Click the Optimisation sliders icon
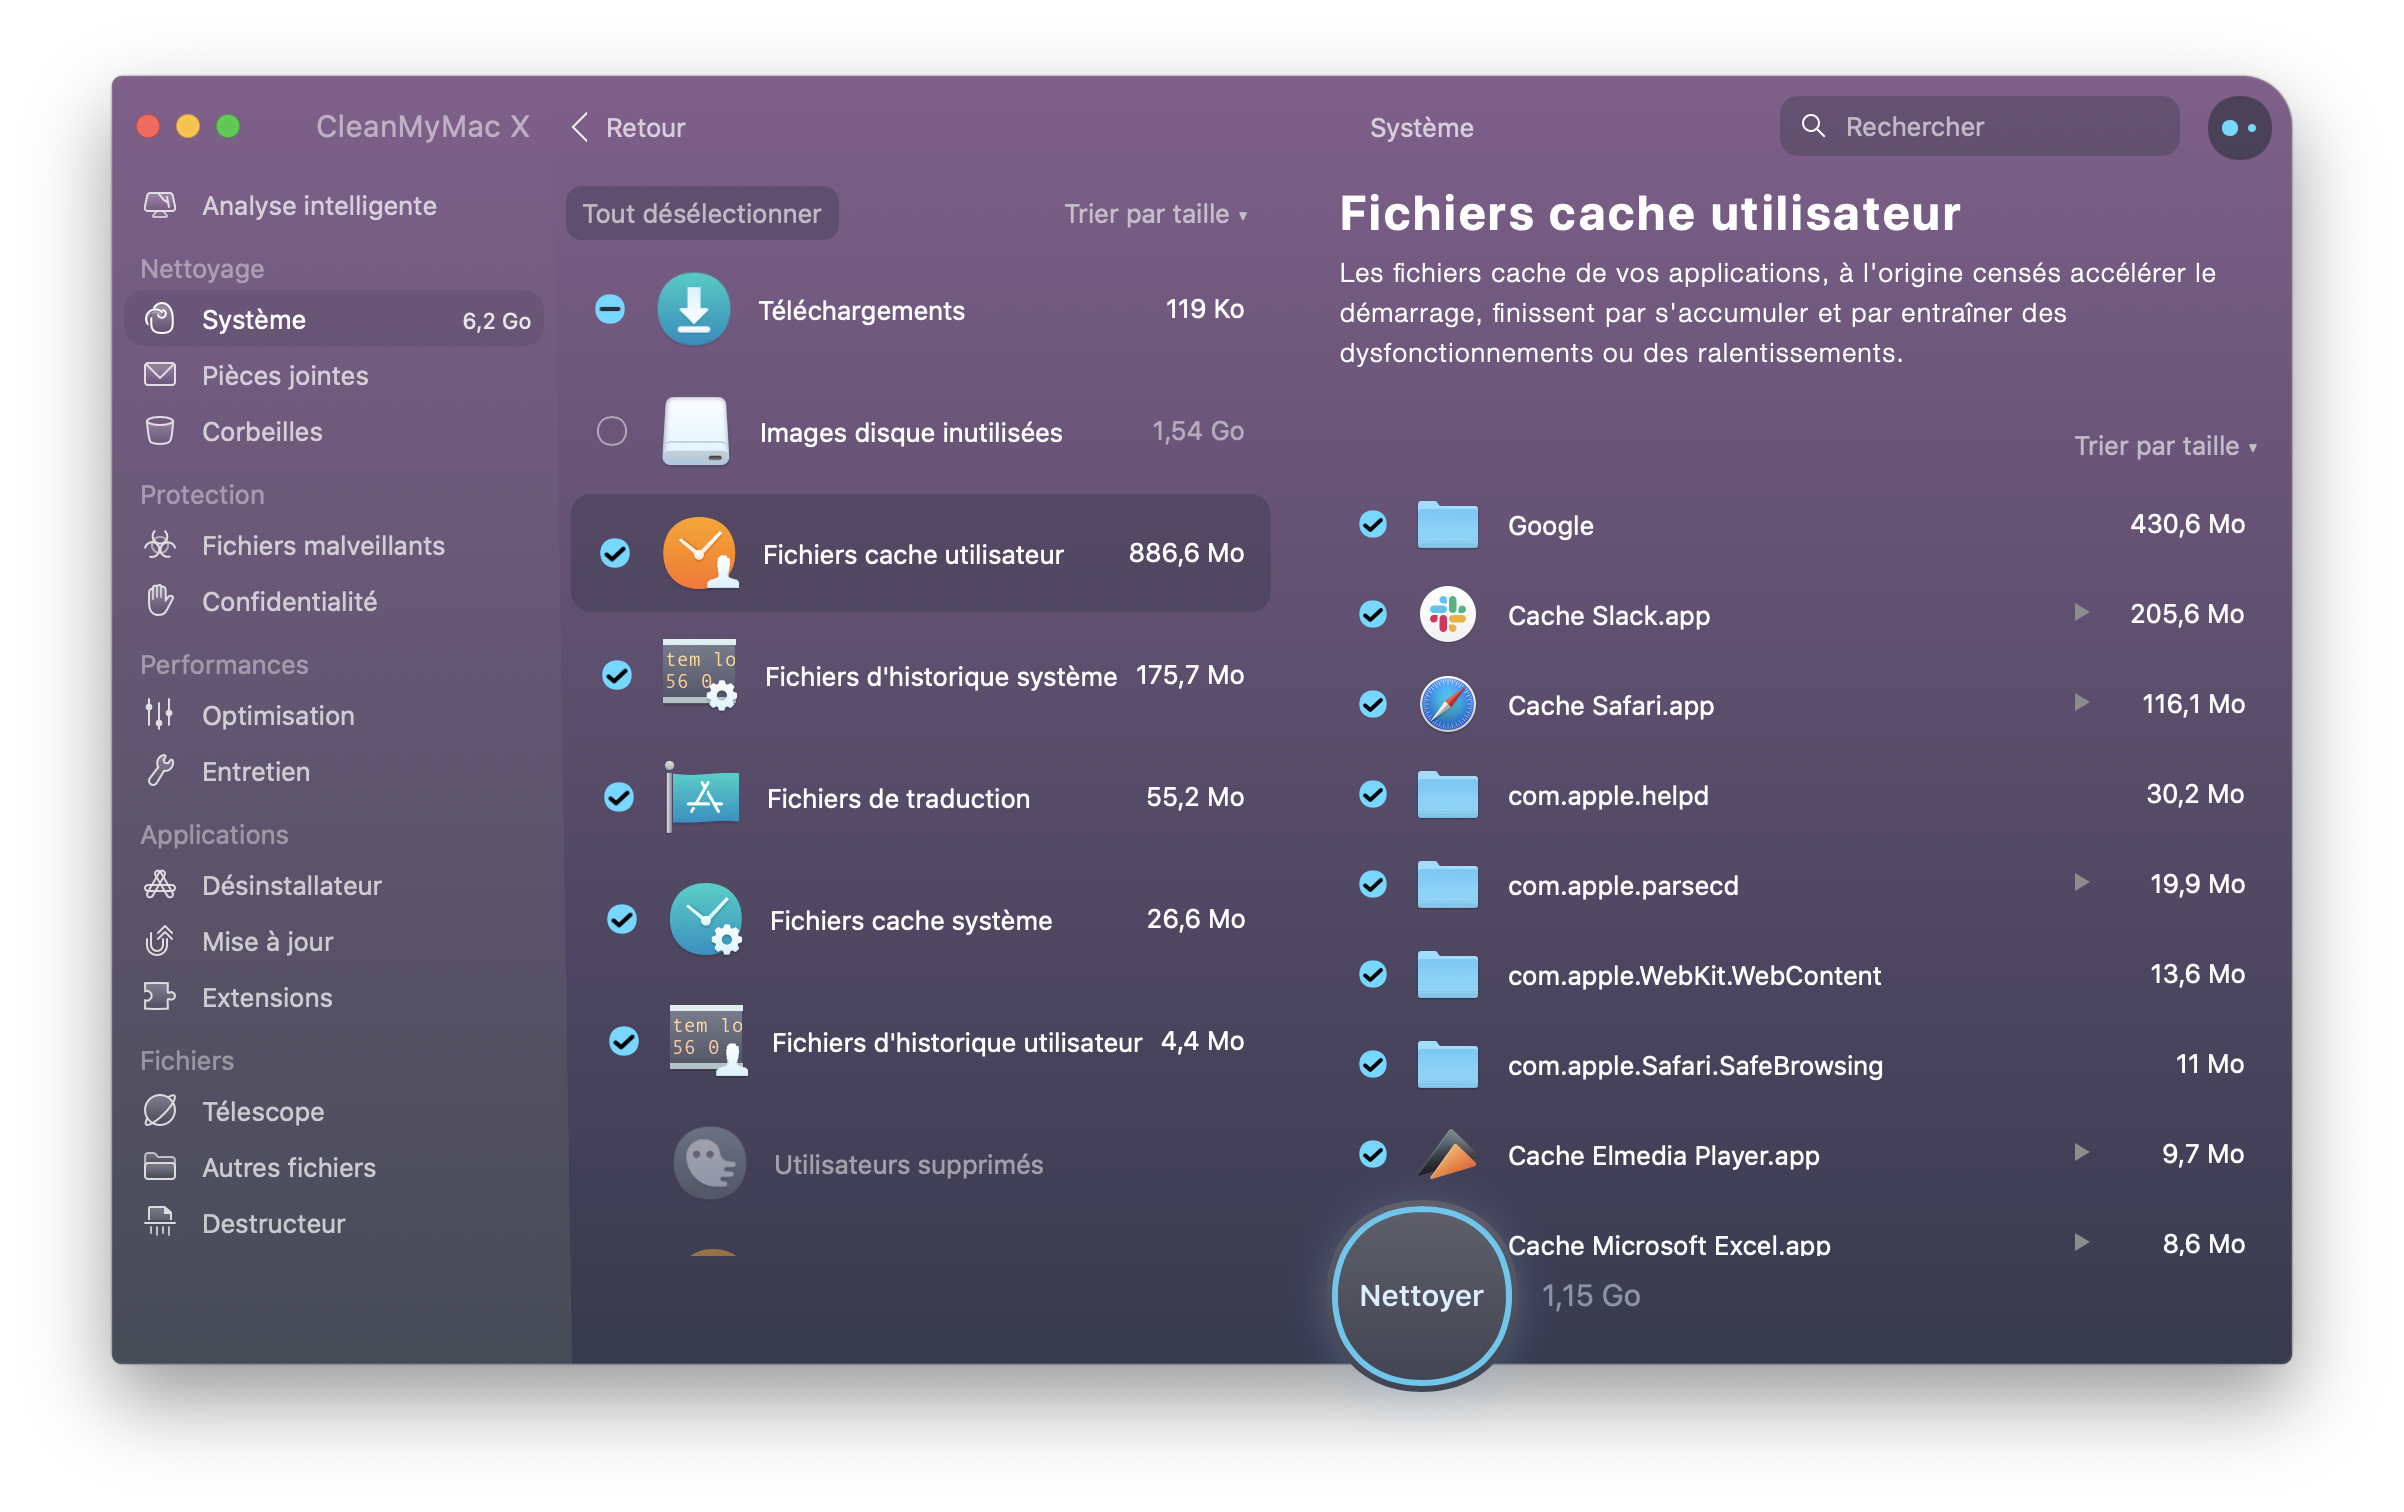Screen dimensions: 2404x1512 click(x=159, y=715)
